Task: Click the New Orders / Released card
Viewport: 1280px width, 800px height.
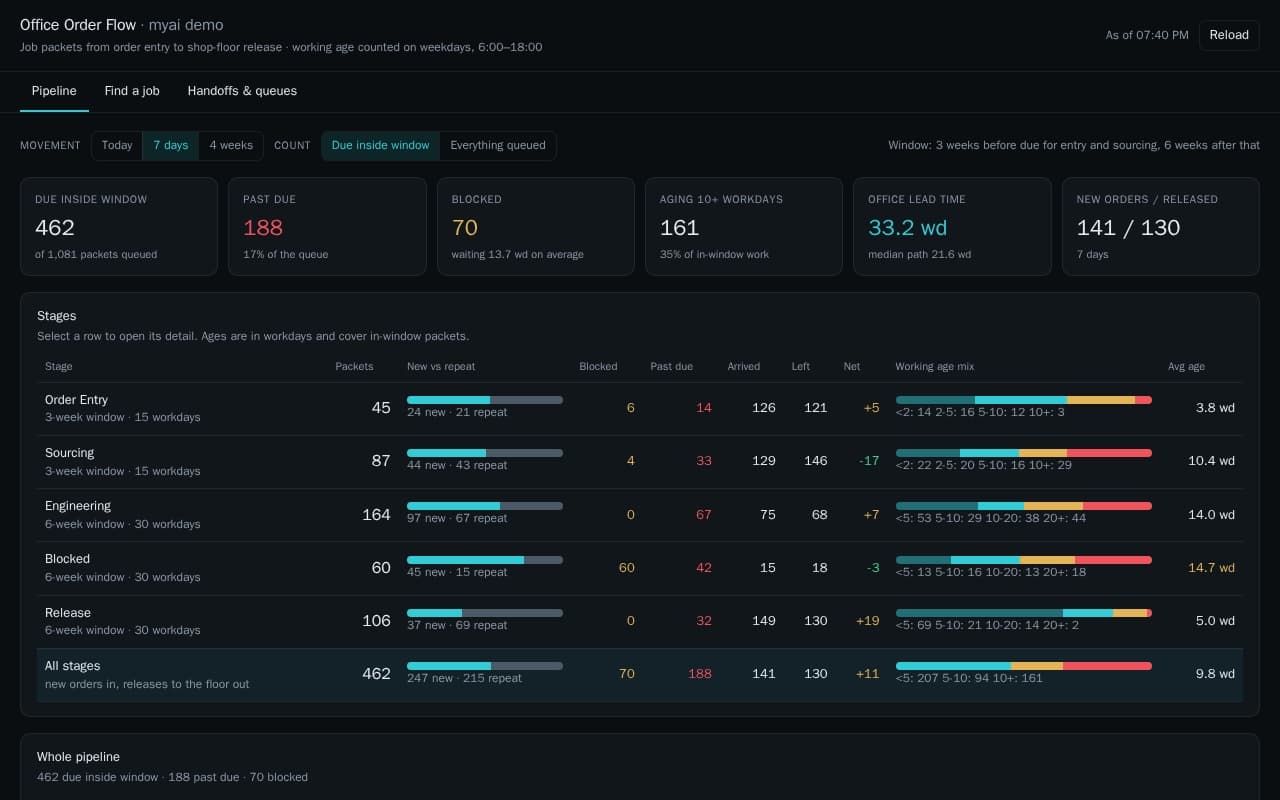Action: coord(1160,227)
